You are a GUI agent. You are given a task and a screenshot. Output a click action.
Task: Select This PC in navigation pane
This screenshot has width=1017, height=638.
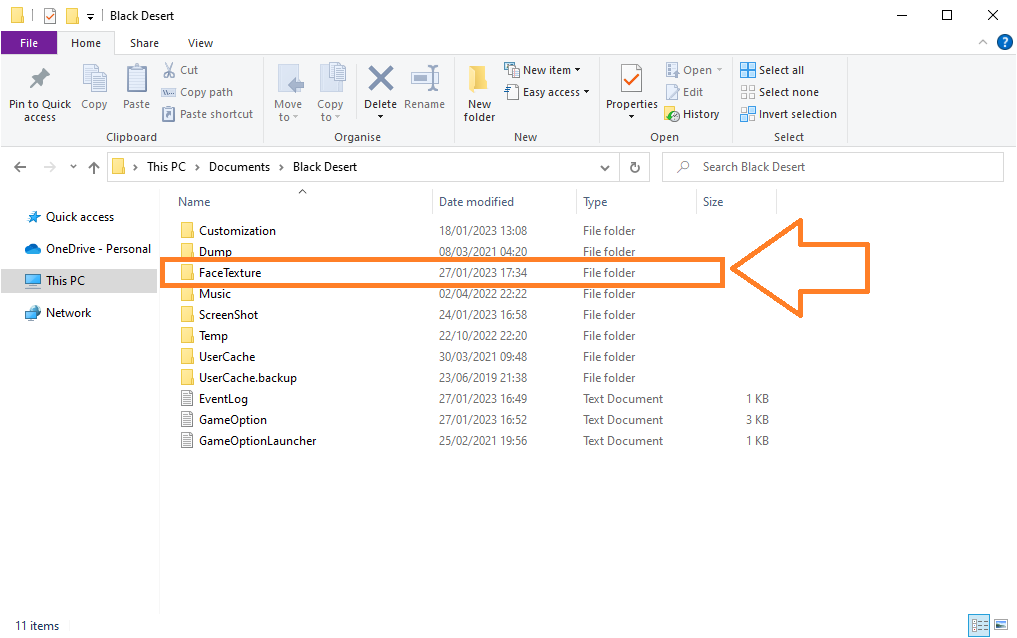[79, 281]
